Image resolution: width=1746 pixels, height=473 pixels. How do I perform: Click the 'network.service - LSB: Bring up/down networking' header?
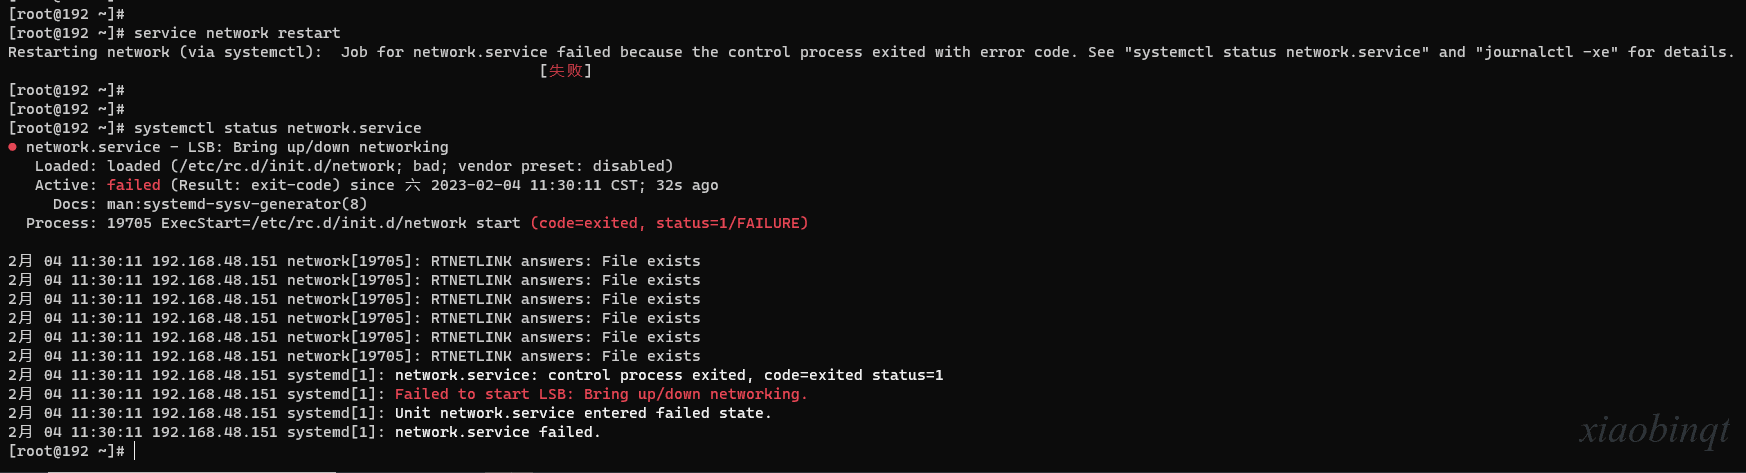pos(237,147)
